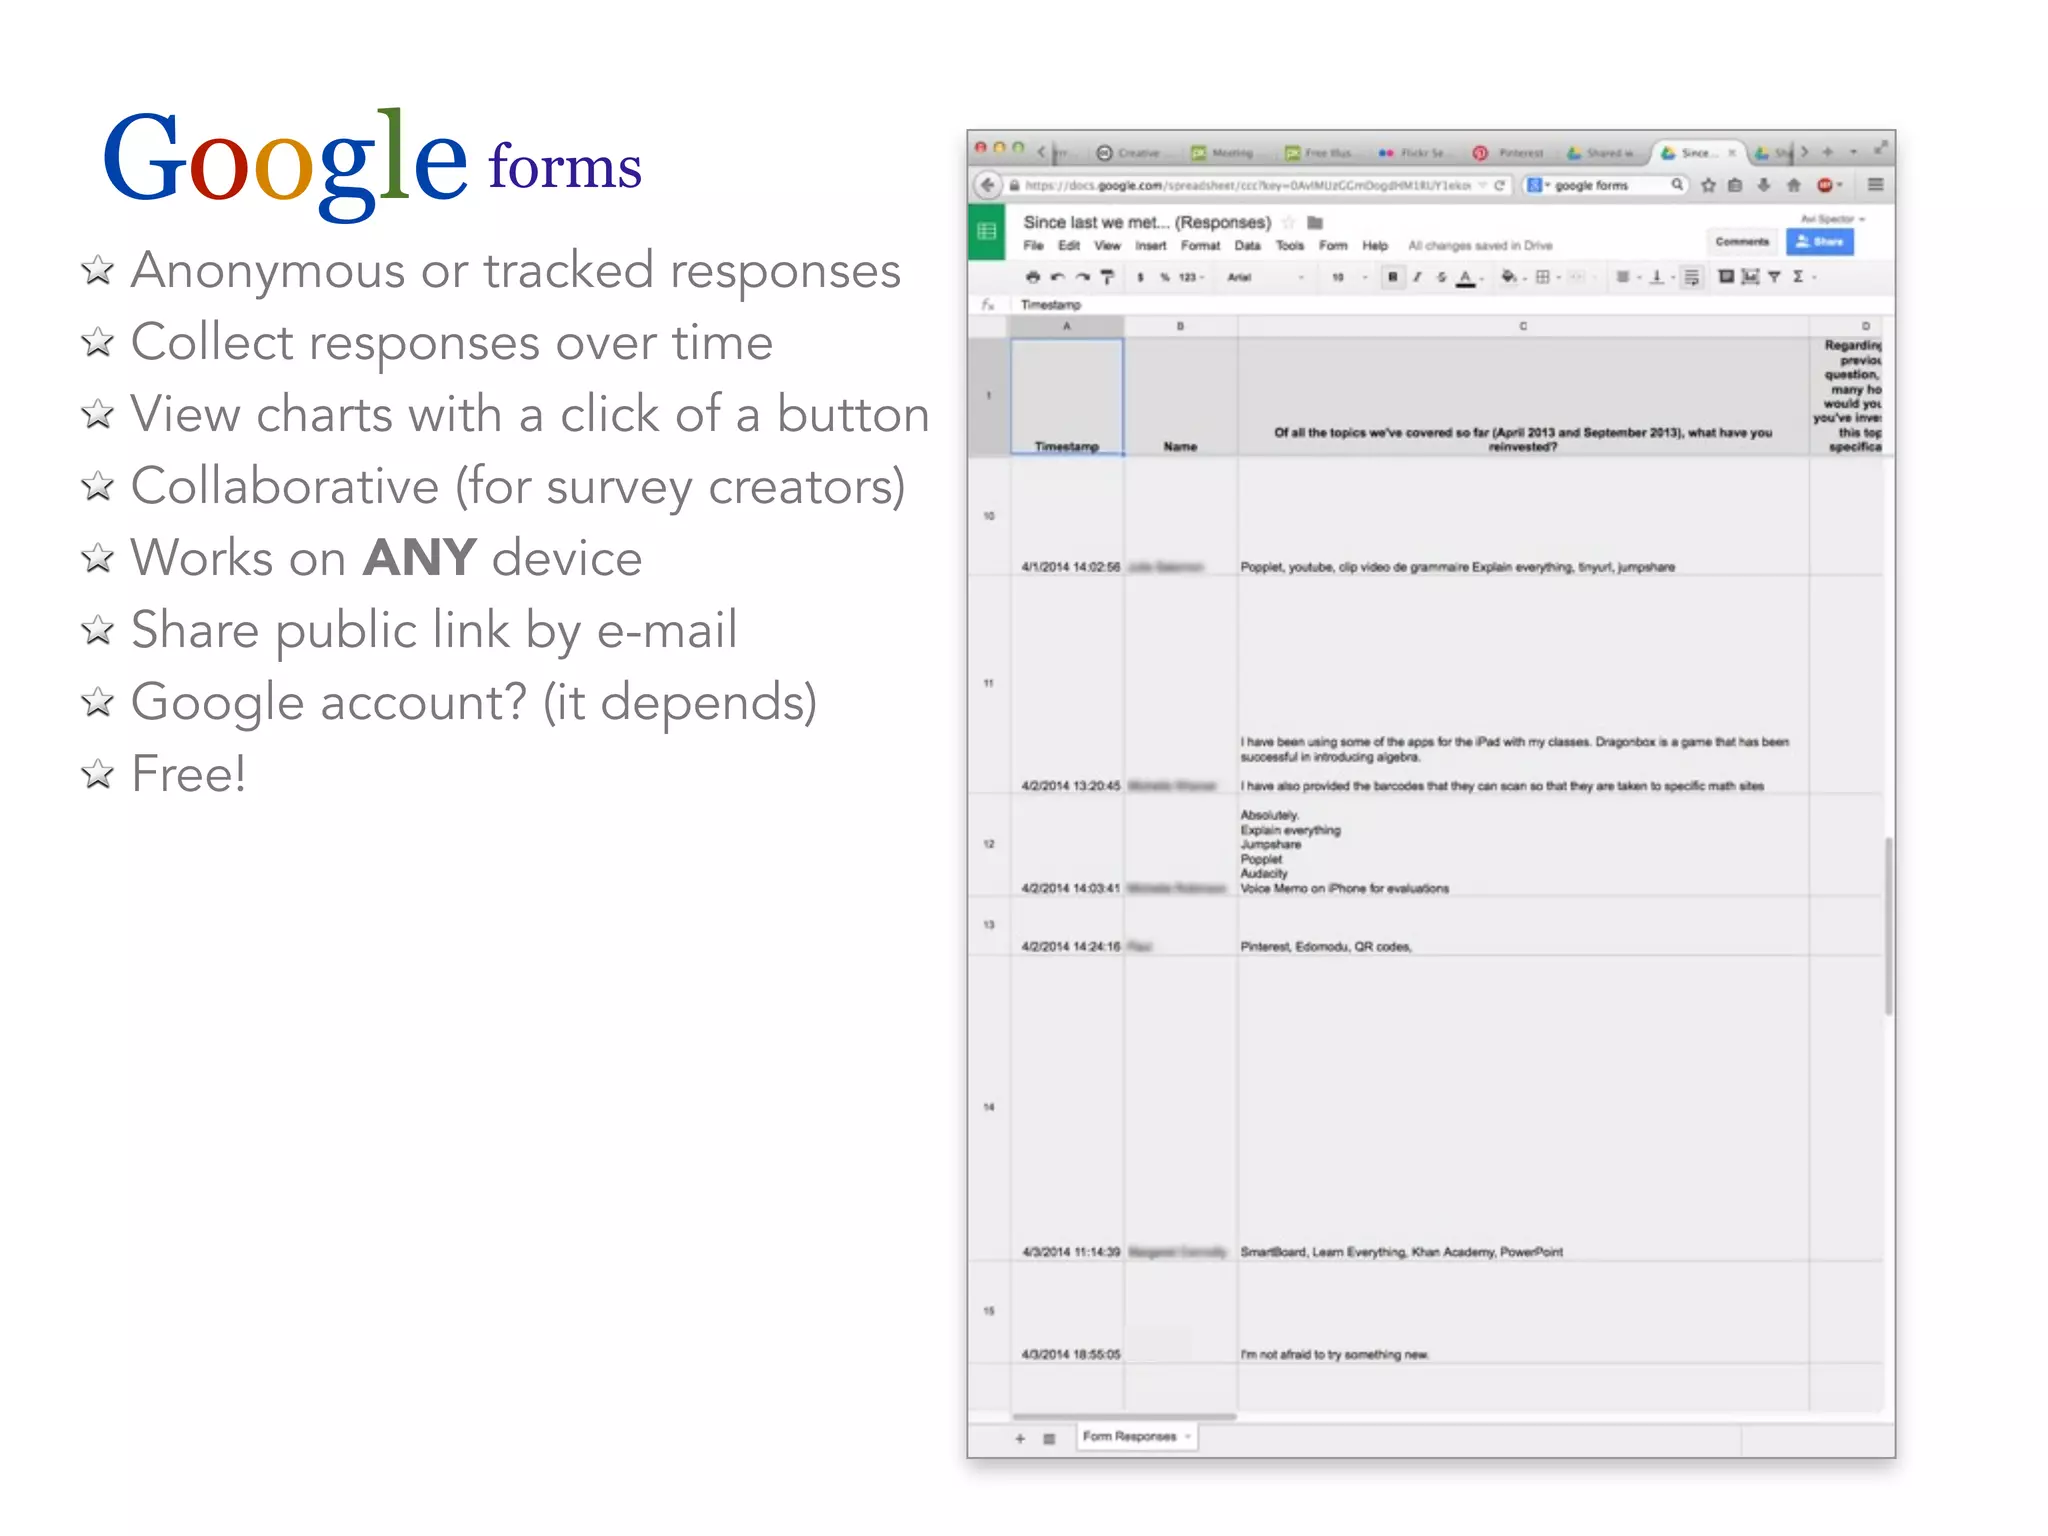The height and width of the screenshot is (1536, 2048).
Task: Click the document title Since last we met
Action: click(x=1146, y=222)
